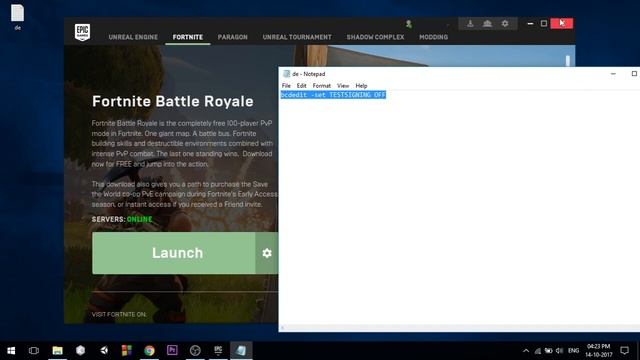Open Notepad Edit menu

(302, 86)
